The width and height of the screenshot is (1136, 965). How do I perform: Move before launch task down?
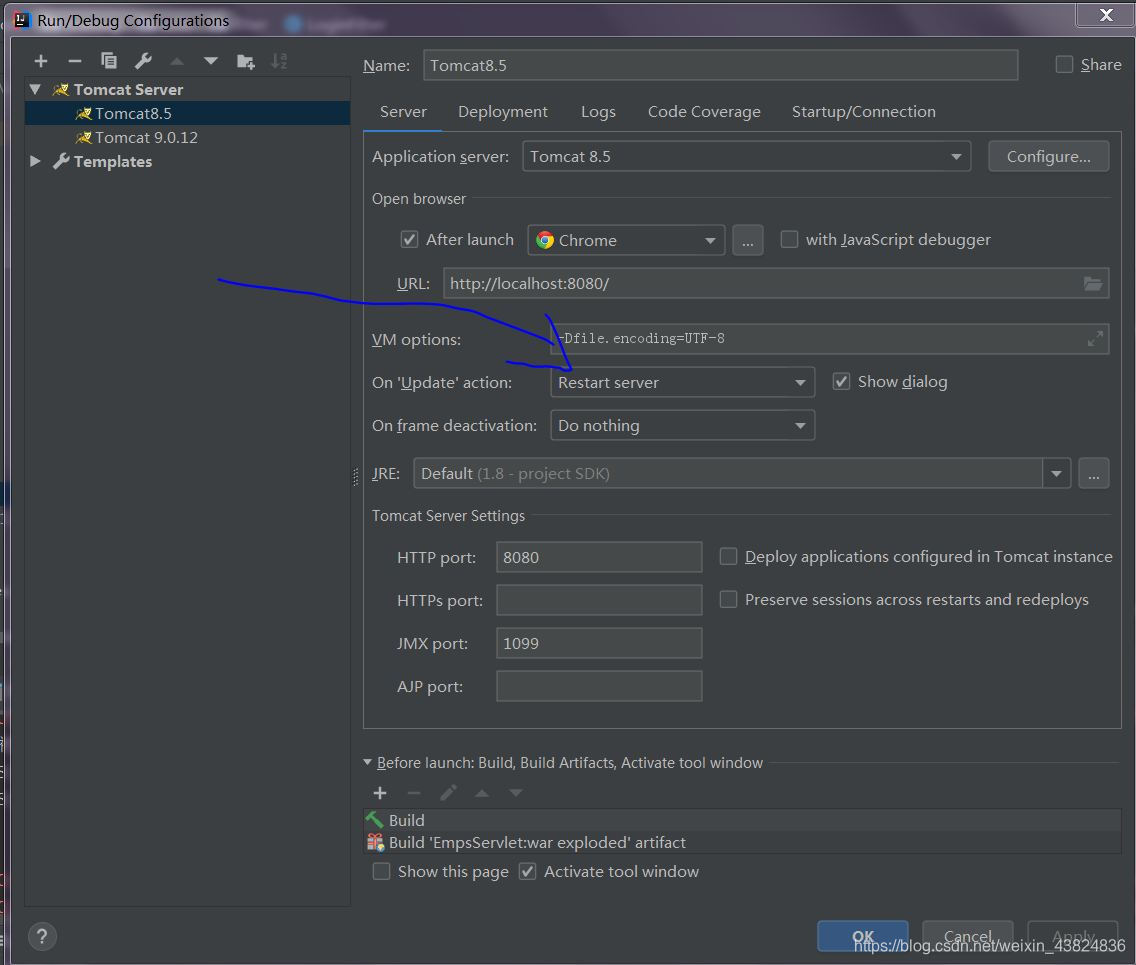point(516,793)
